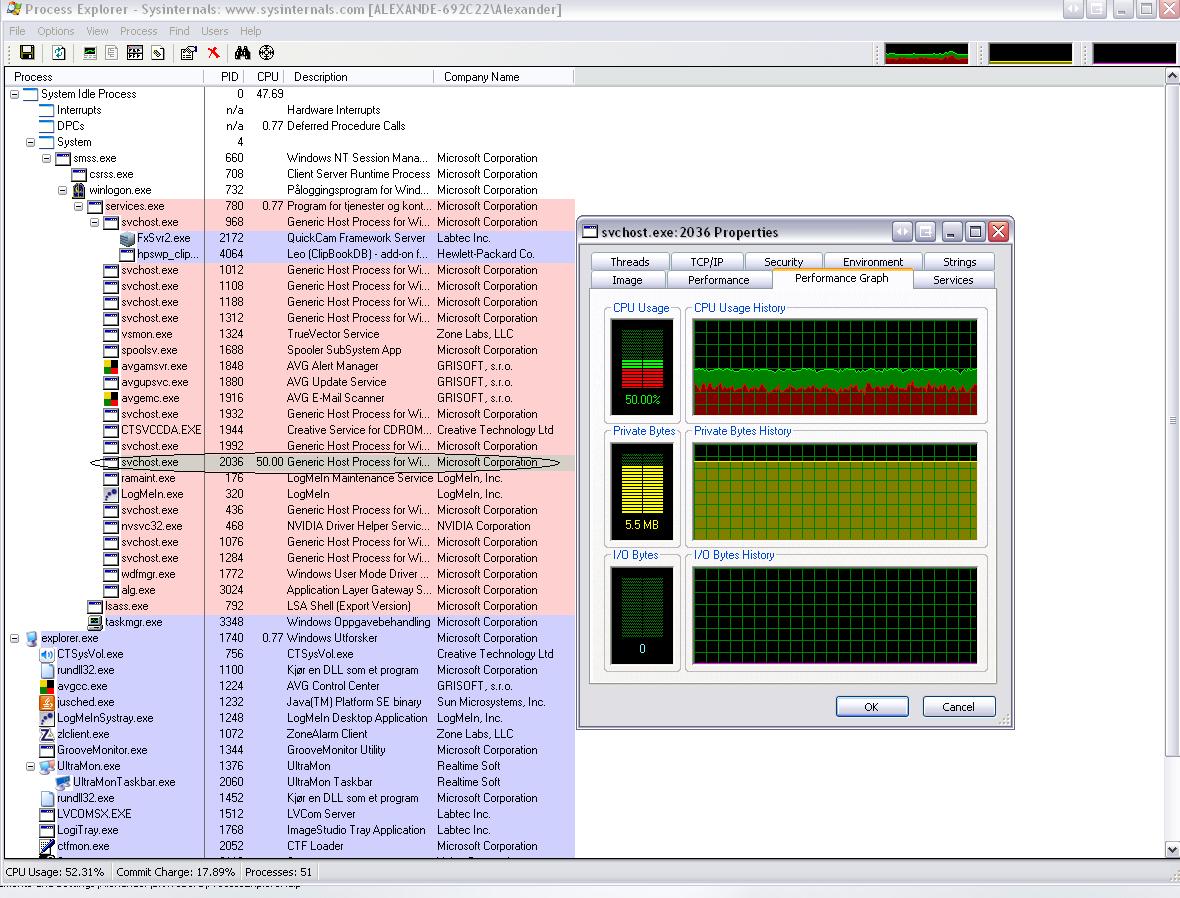
Task: Click the explorer.exe process icon
Action: point(31,638)
